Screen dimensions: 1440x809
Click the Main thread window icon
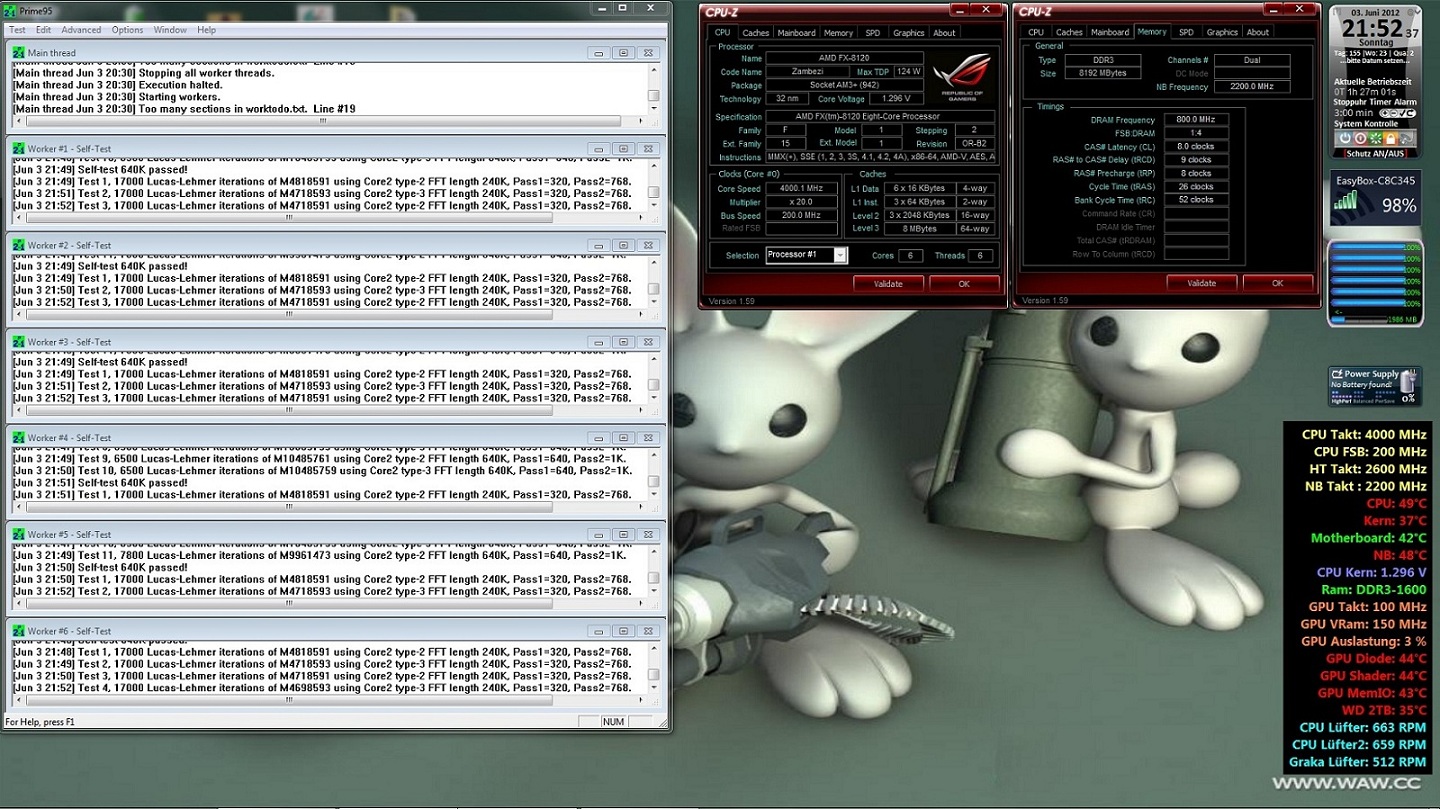point(19,53)
